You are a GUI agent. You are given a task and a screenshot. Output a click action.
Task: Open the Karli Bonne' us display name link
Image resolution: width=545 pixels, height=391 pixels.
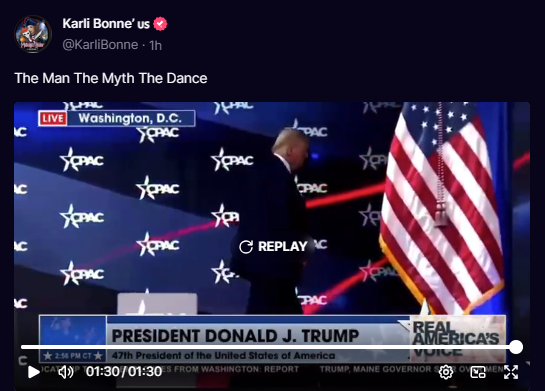coord(106,24)
